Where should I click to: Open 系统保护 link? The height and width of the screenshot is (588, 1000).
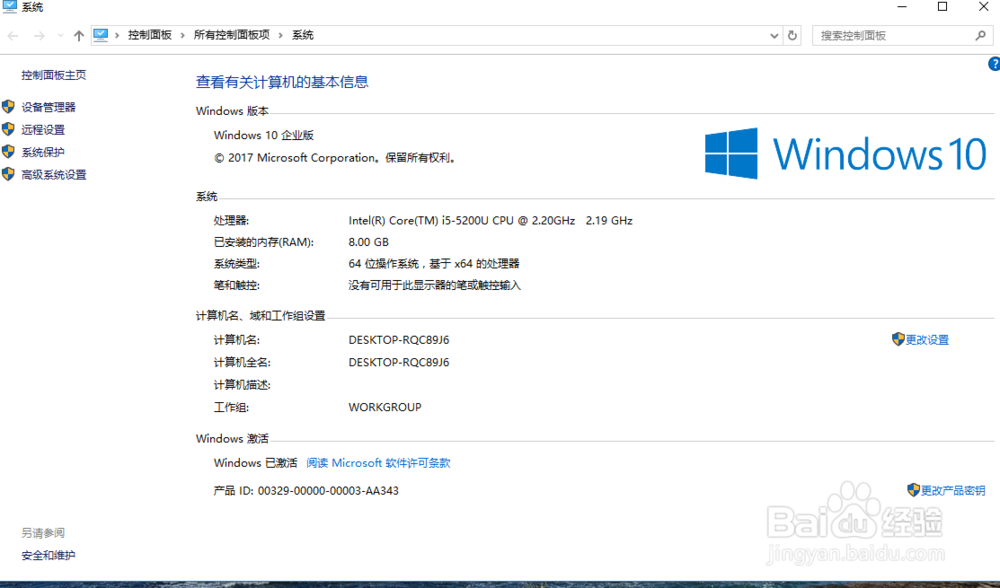tap(43, 152)
